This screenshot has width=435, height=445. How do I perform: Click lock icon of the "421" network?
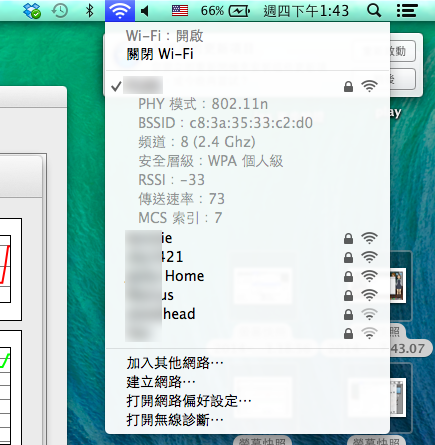point(348,257)
